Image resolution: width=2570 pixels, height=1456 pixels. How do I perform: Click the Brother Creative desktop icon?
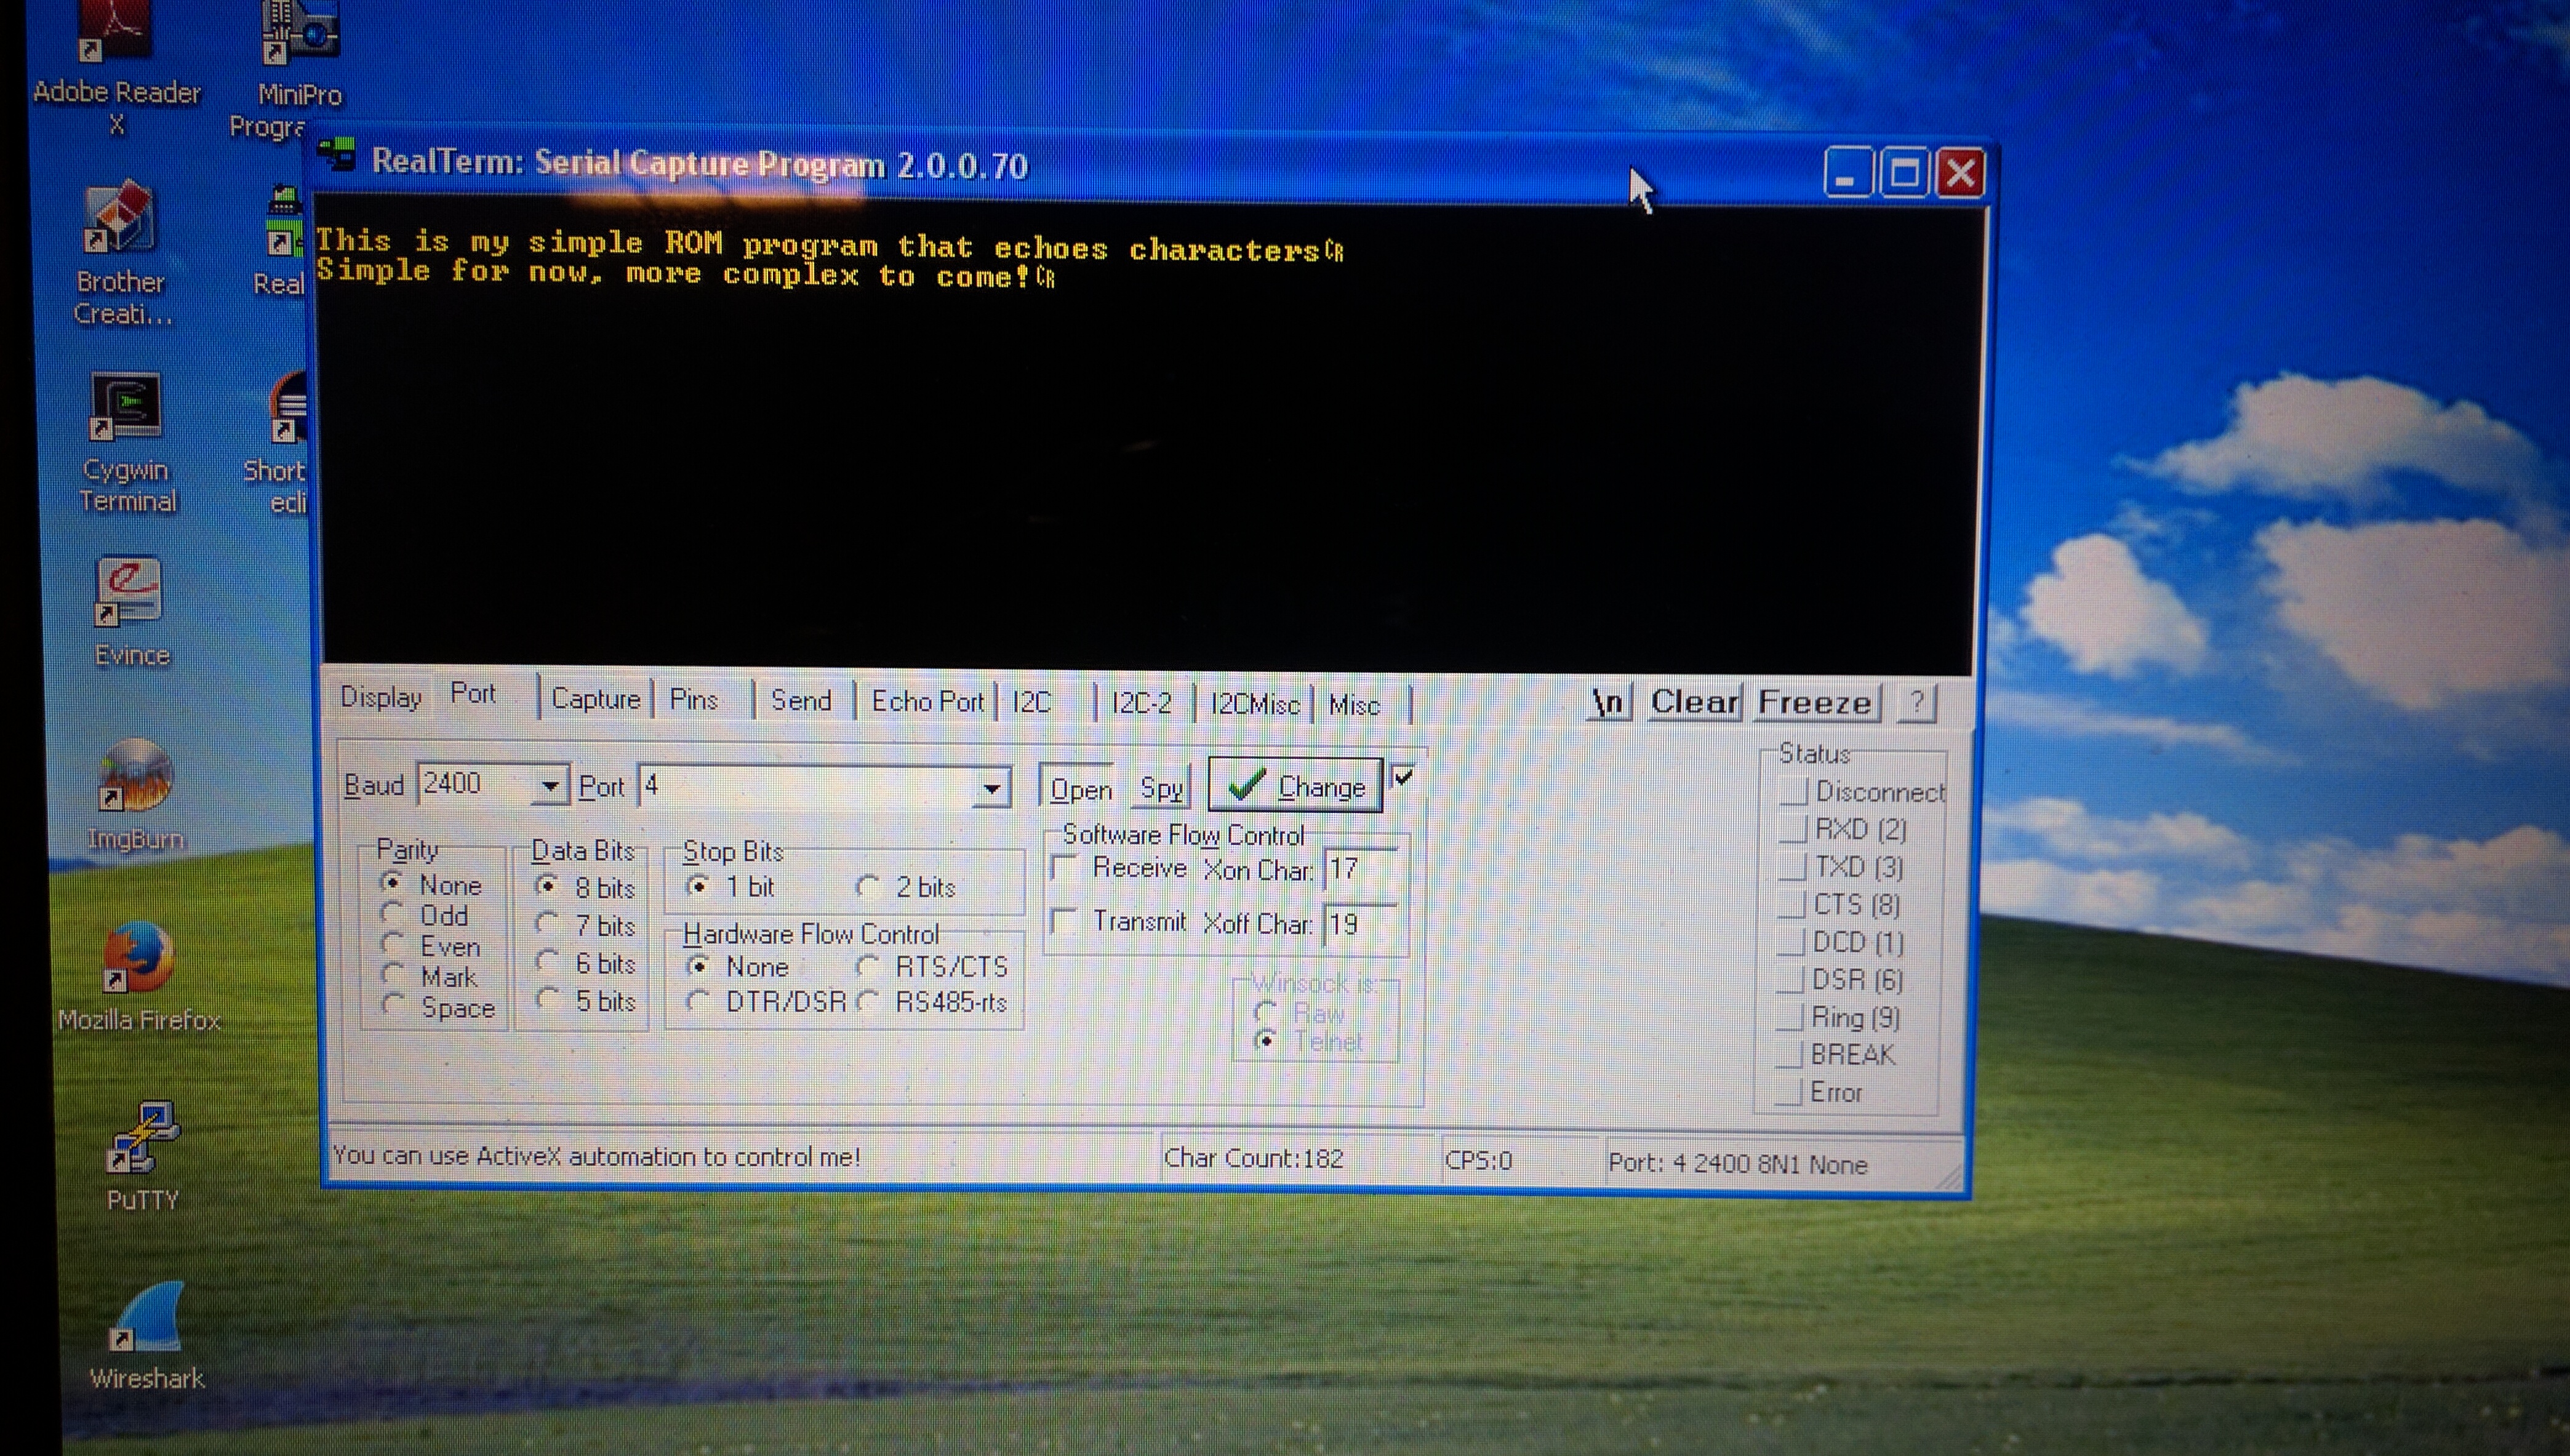(x=120, y=220)
